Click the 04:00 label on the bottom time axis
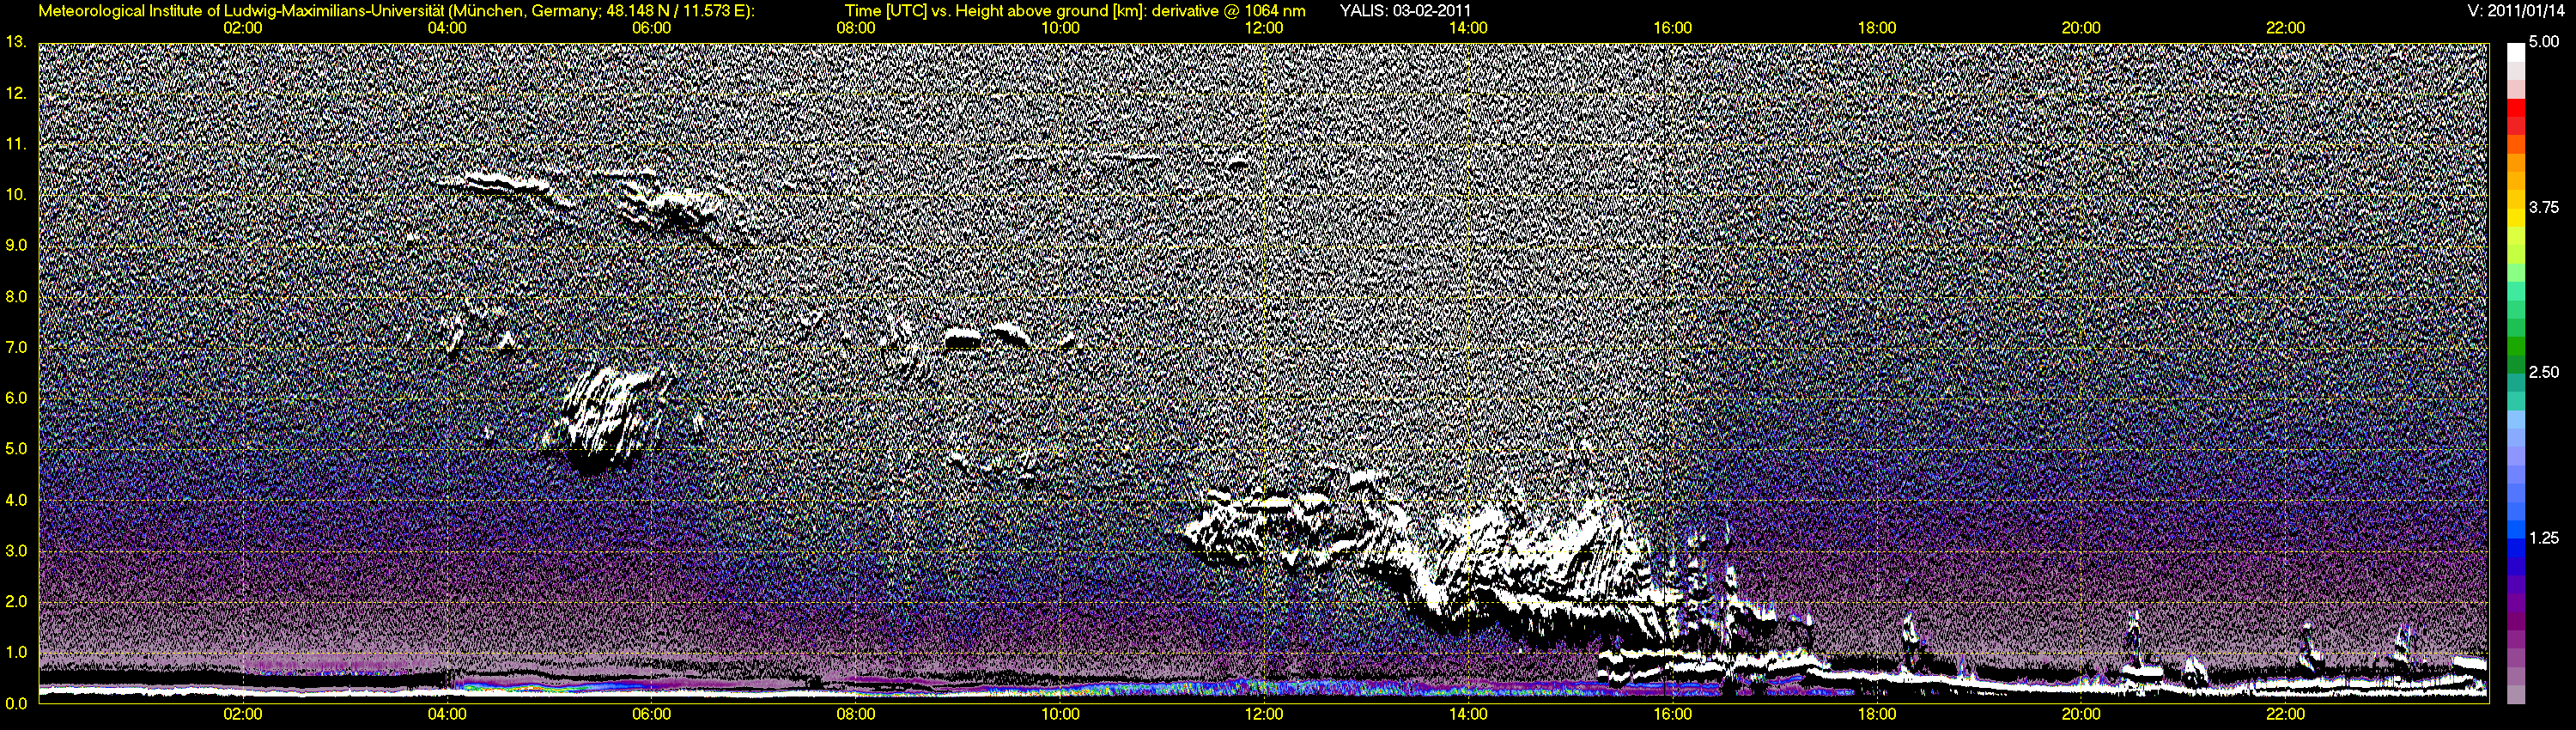The image size is (2576, 730). pos(447,714)
